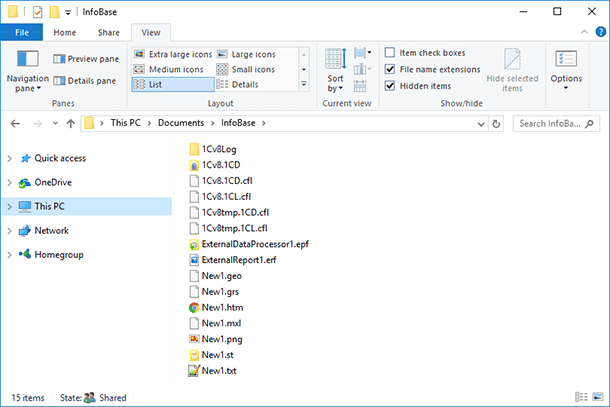
Task: Choose Small icons layout
Action: [x=246, y=69]
